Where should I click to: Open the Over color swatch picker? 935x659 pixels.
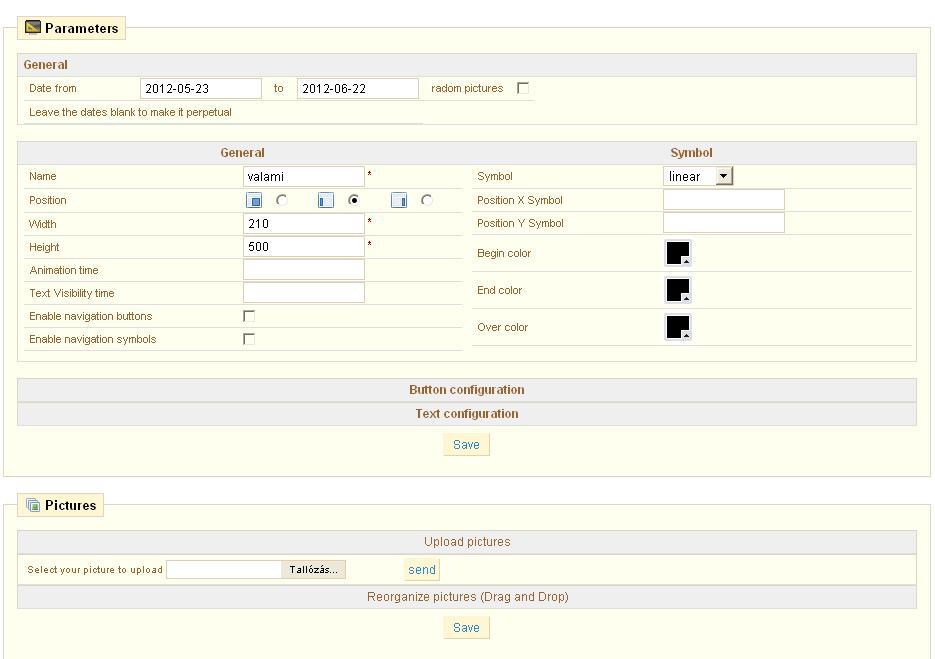[678, 327]
